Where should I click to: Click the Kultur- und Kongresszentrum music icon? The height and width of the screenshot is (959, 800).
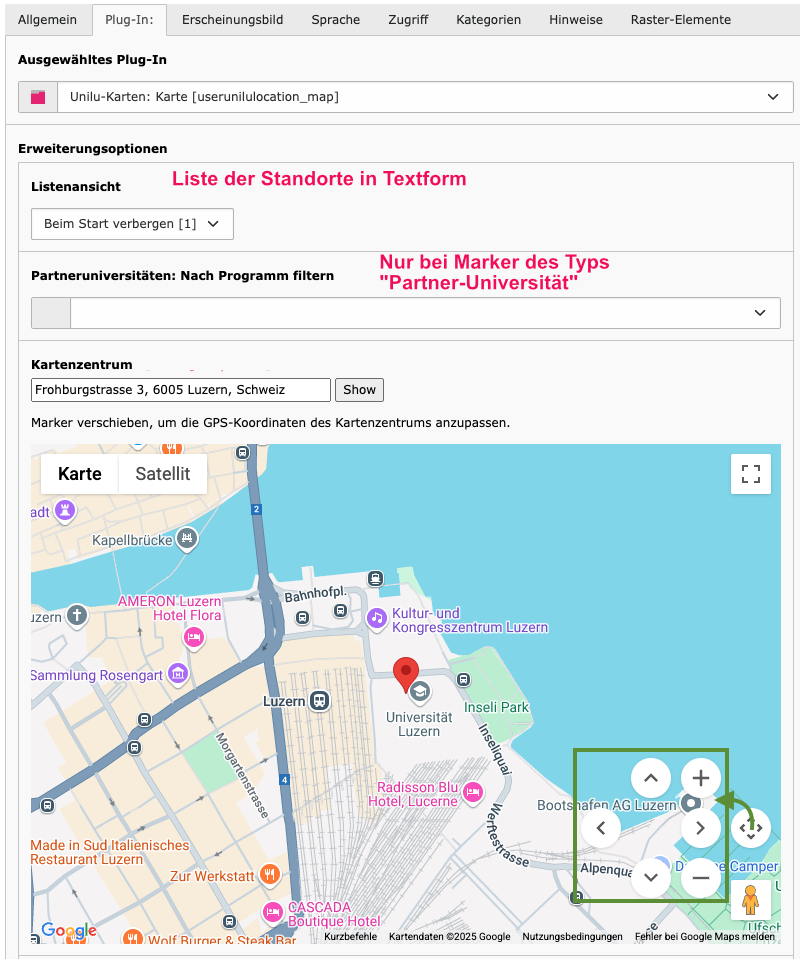pos(377,618)
